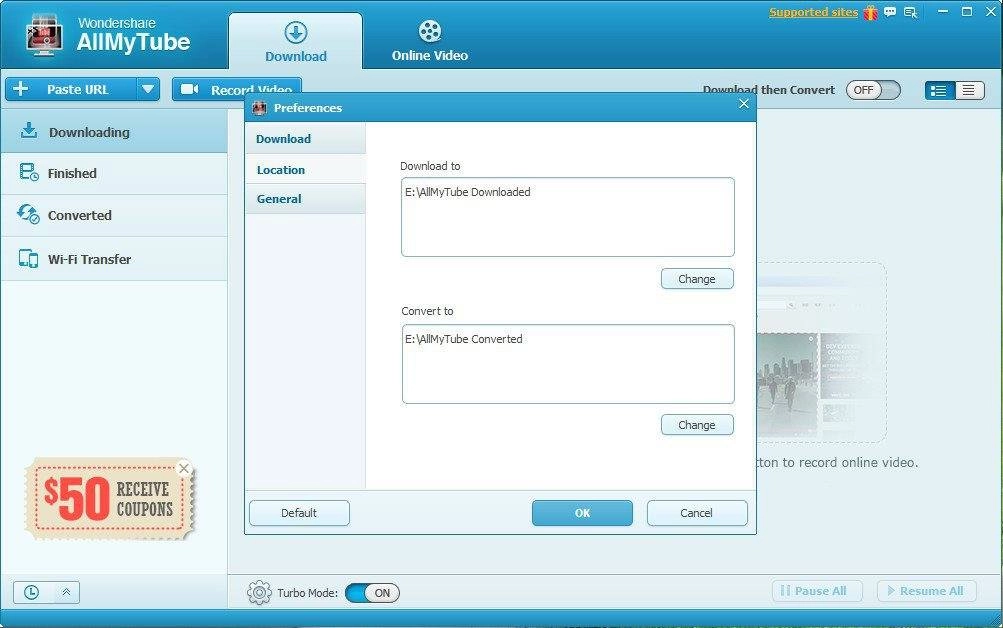Click the Wi-Fi Transfer devices icon
1003x628 pixels.
point(28,258)
